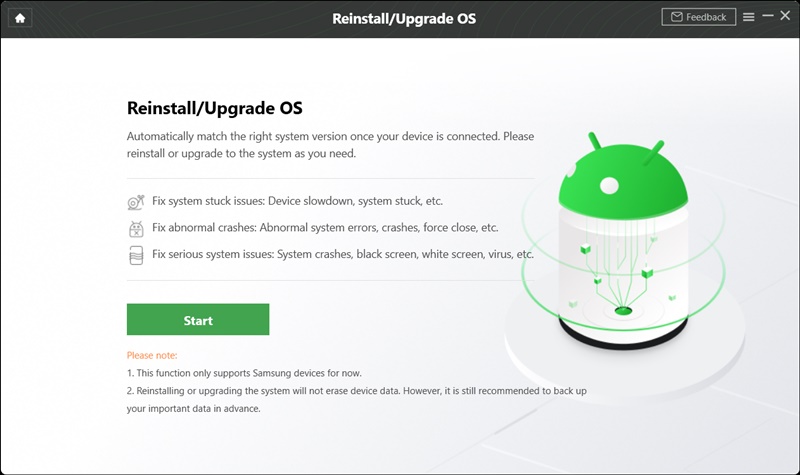Image resolution: width=800 pixels, height=475 pixels.
Task: Minimize the application window
Action: [768, 16]
